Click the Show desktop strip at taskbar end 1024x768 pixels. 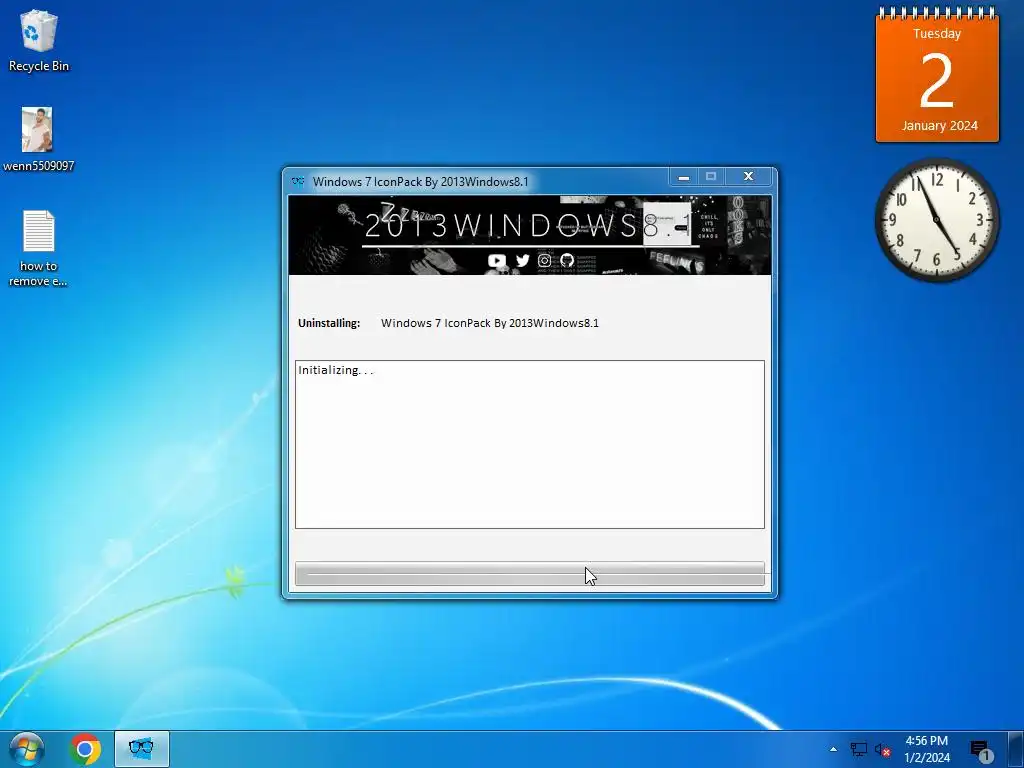[1016, 749]
